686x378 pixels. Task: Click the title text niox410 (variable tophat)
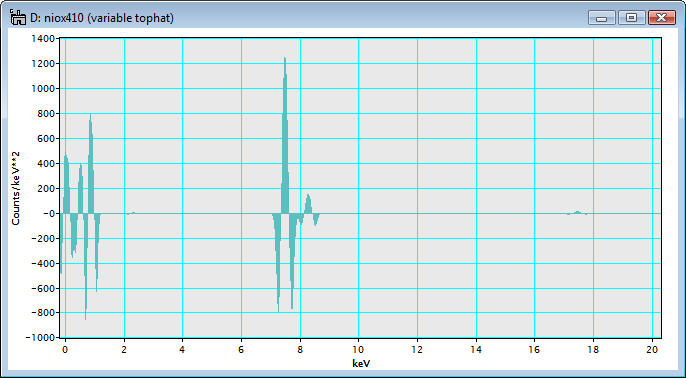(102, 18)
